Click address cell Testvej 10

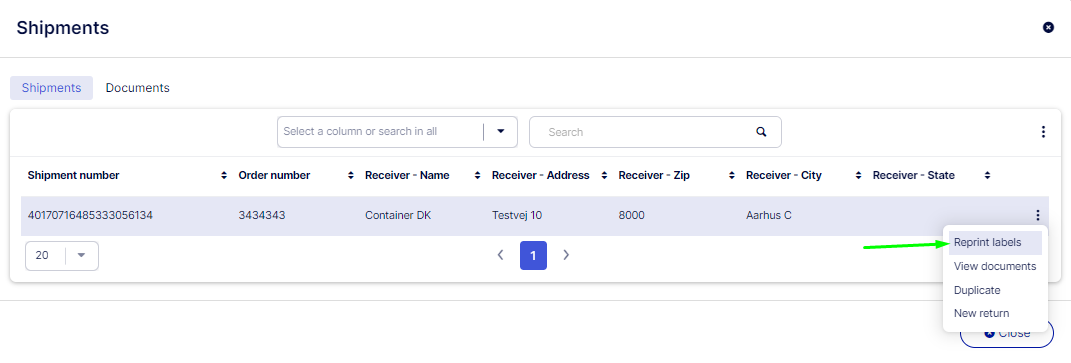[517, 215]
